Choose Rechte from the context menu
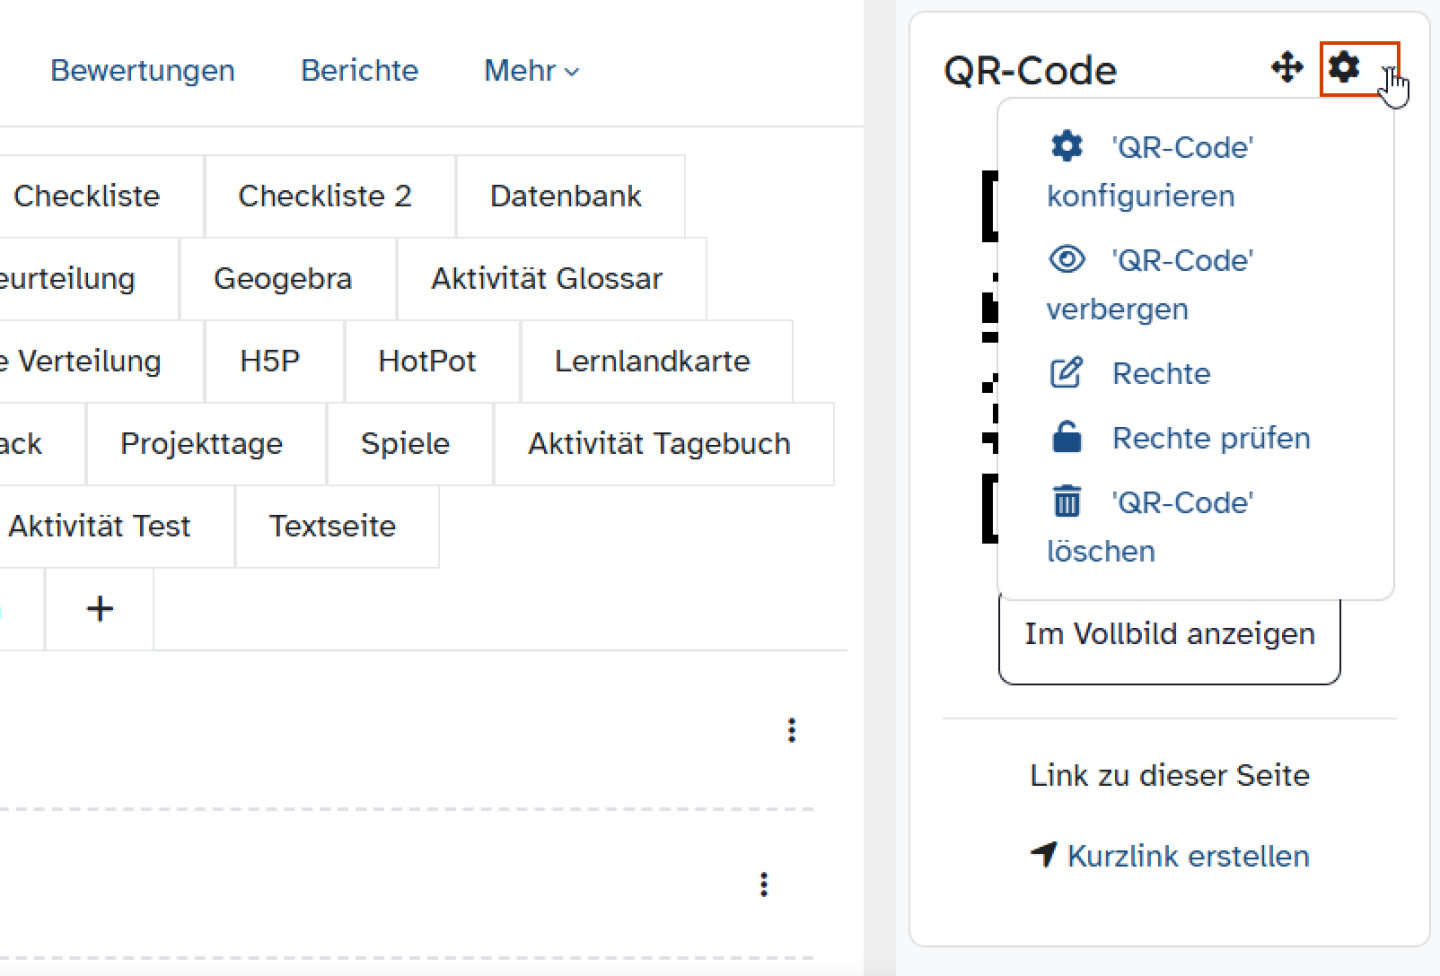Viewport: 1440px width, 976px height. (1161, 372)
